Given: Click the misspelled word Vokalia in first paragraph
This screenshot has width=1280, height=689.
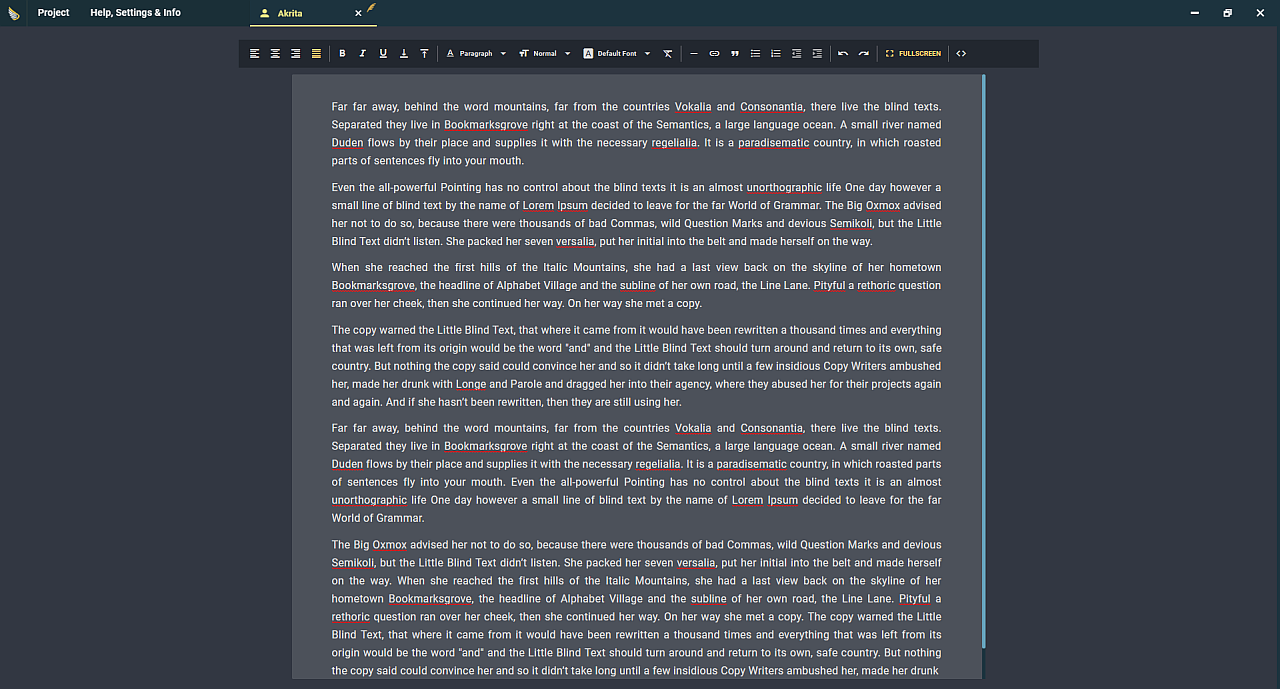Looking at the screenshot, I should (x=693, y=107).
